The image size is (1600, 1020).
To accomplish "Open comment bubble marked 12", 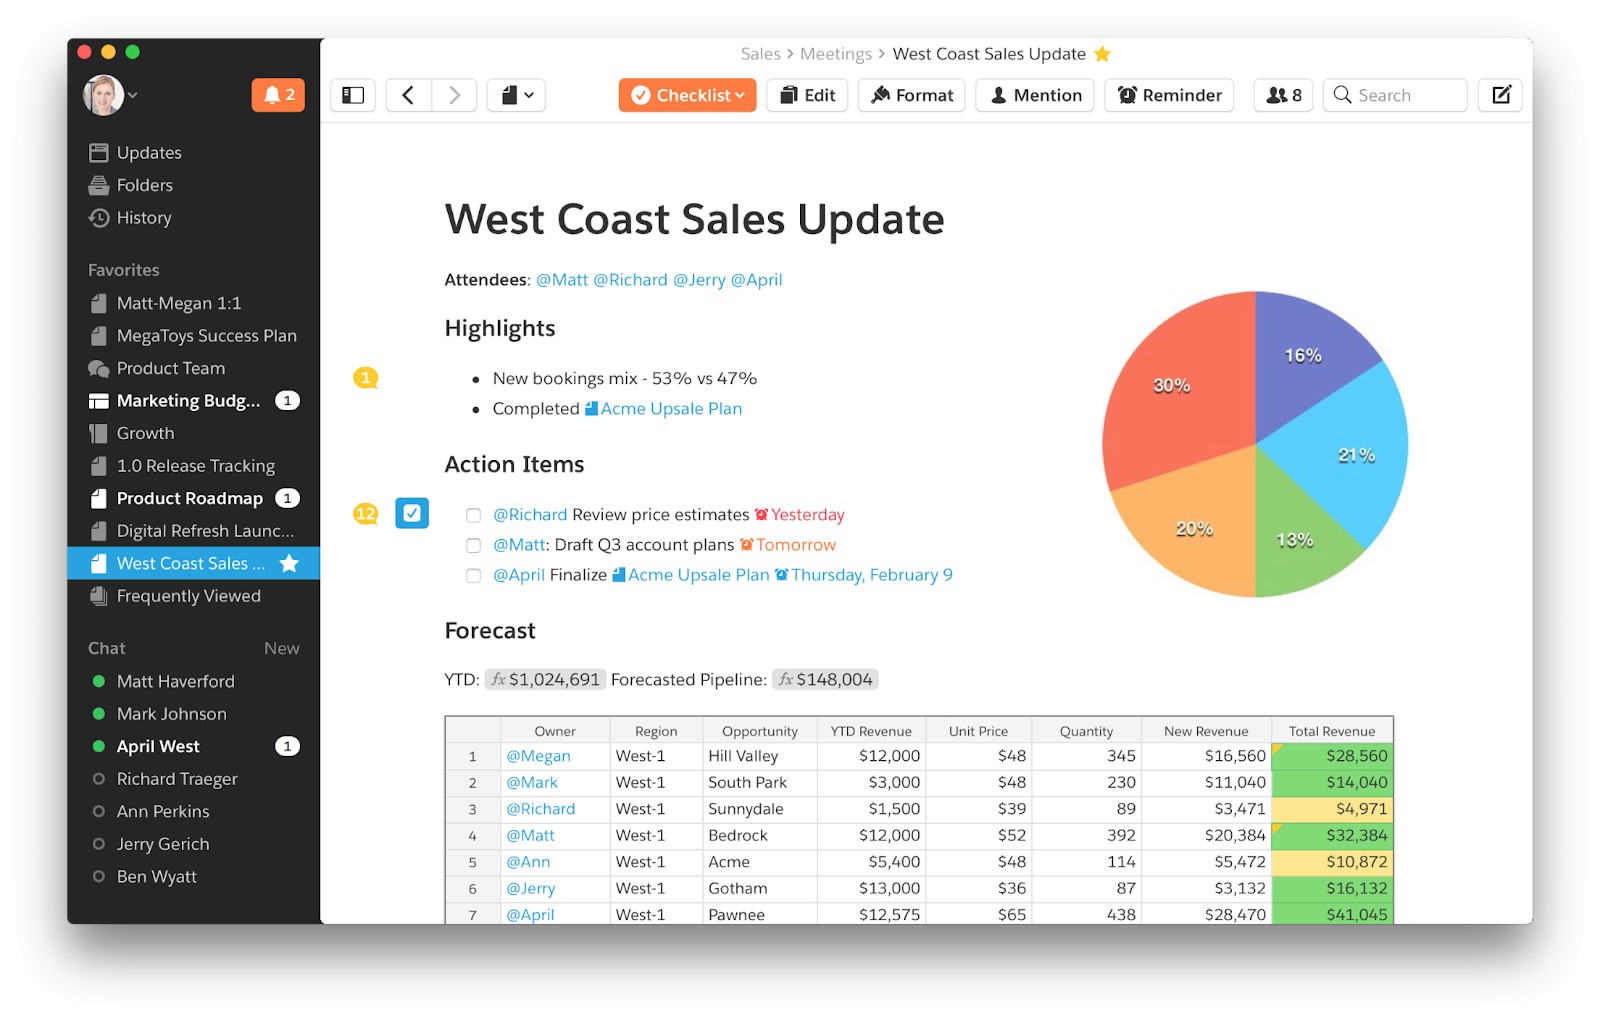I will click(x=366, y=514).
